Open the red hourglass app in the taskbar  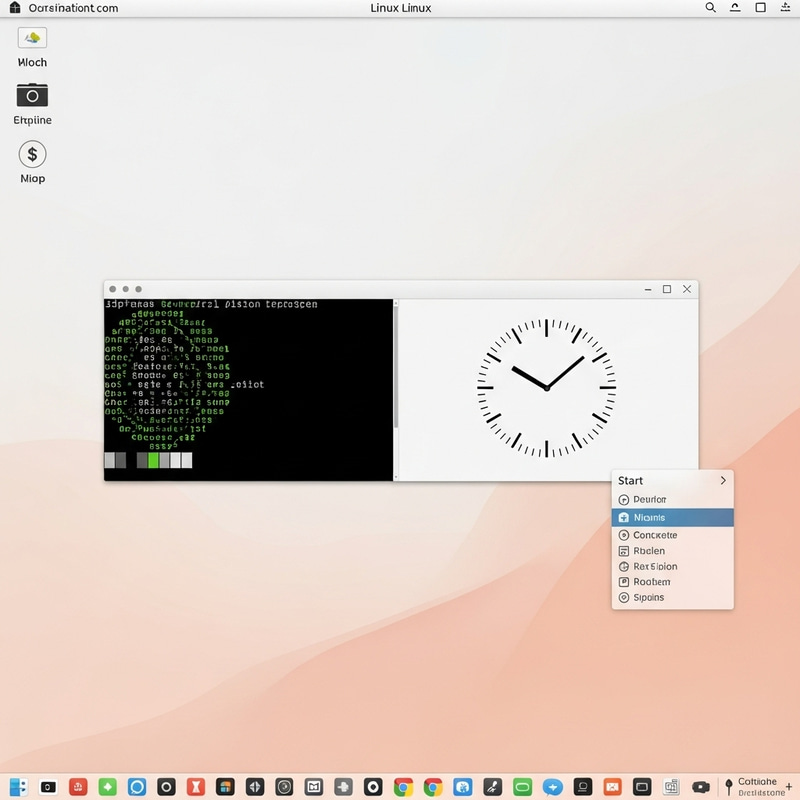[x=196, y=787]
